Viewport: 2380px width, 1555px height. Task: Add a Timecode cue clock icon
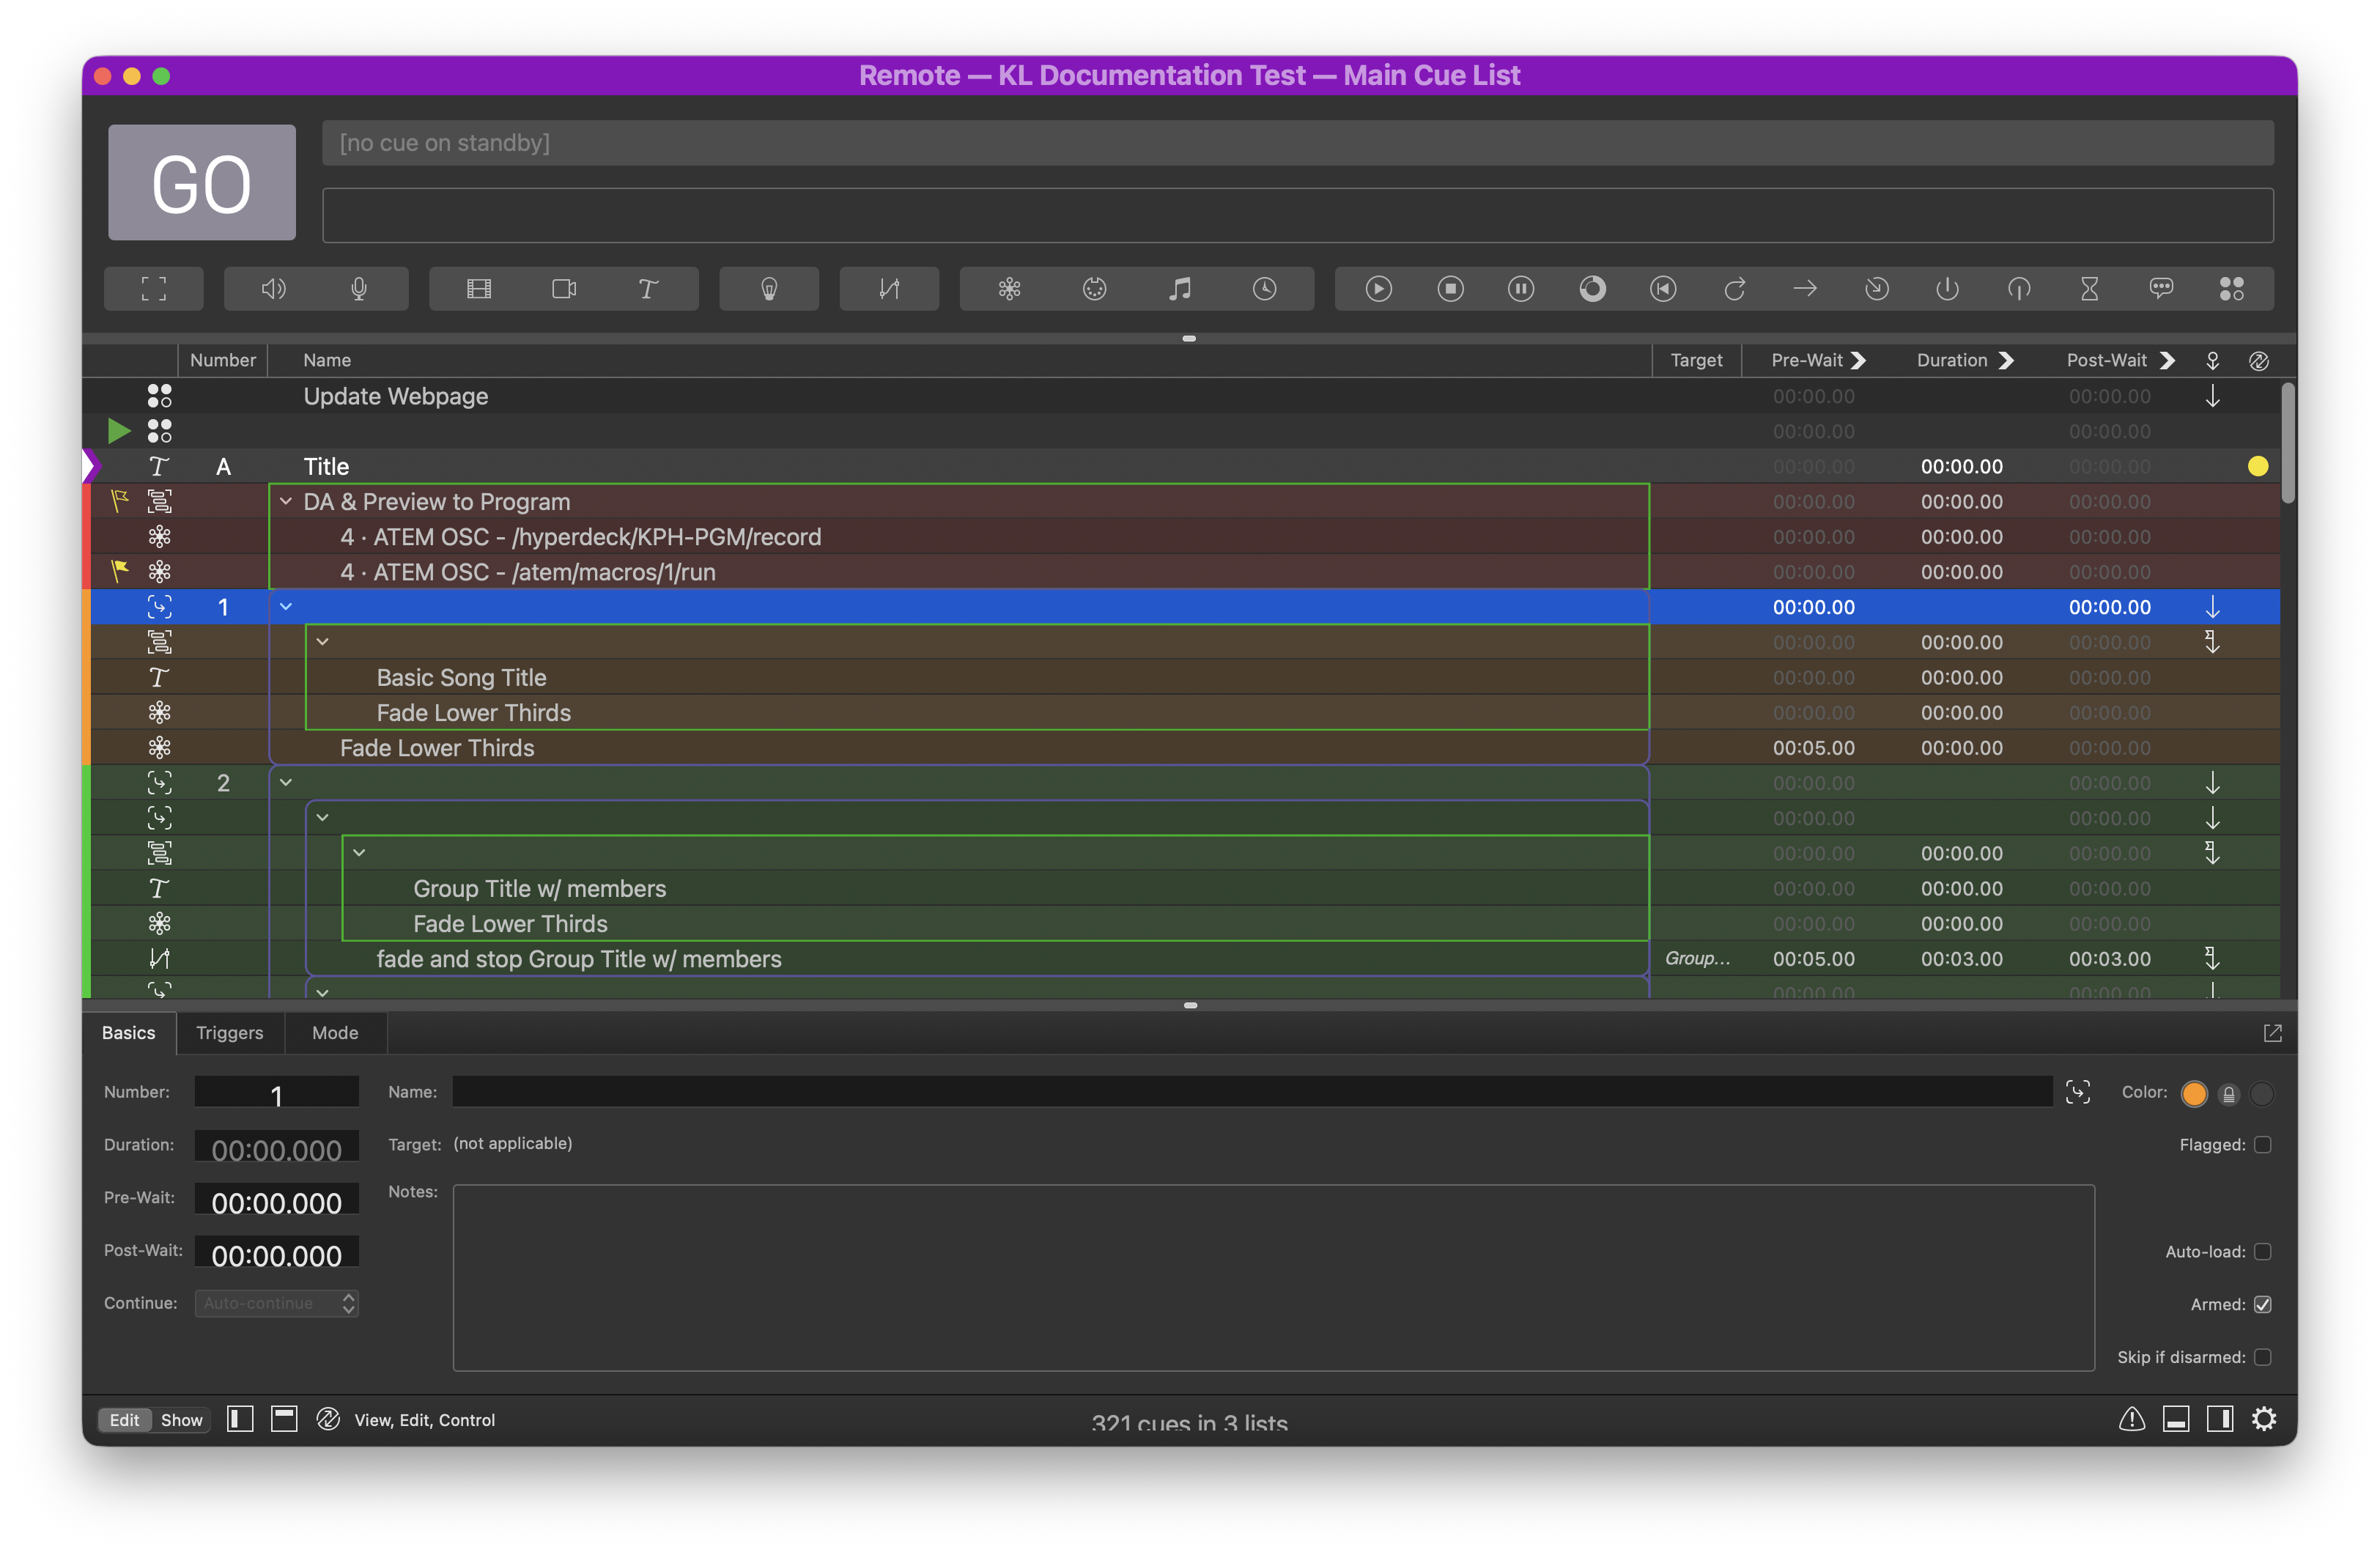point(1264,289)
